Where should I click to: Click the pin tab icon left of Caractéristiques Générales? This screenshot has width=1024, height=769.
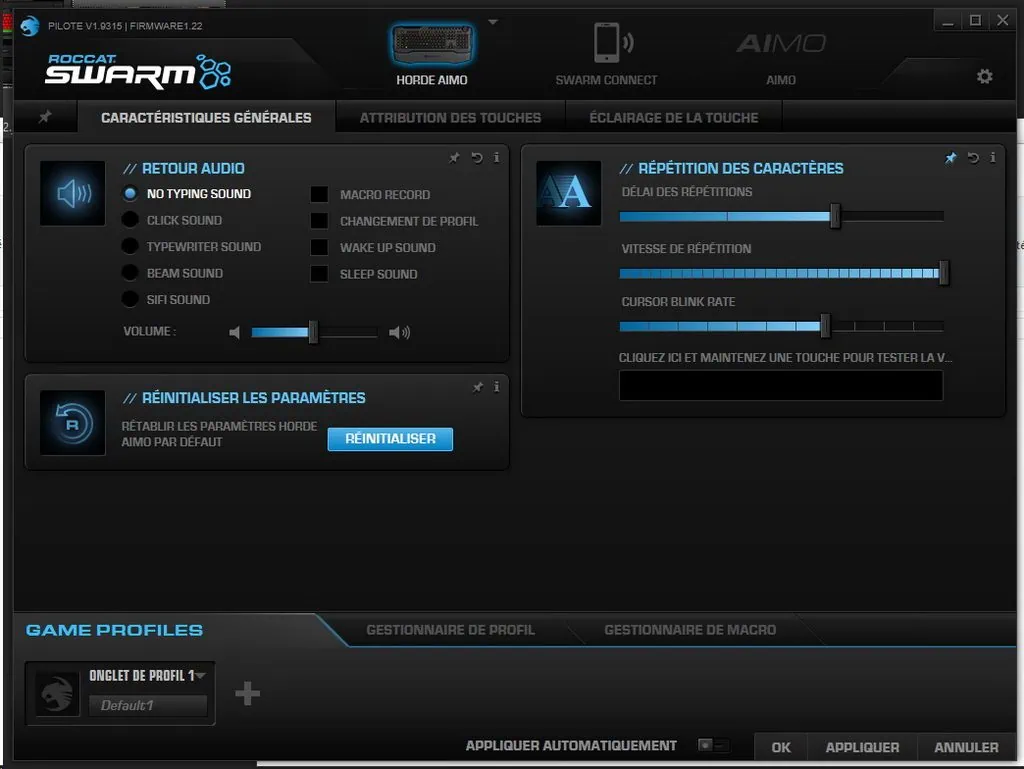point(45,117)
